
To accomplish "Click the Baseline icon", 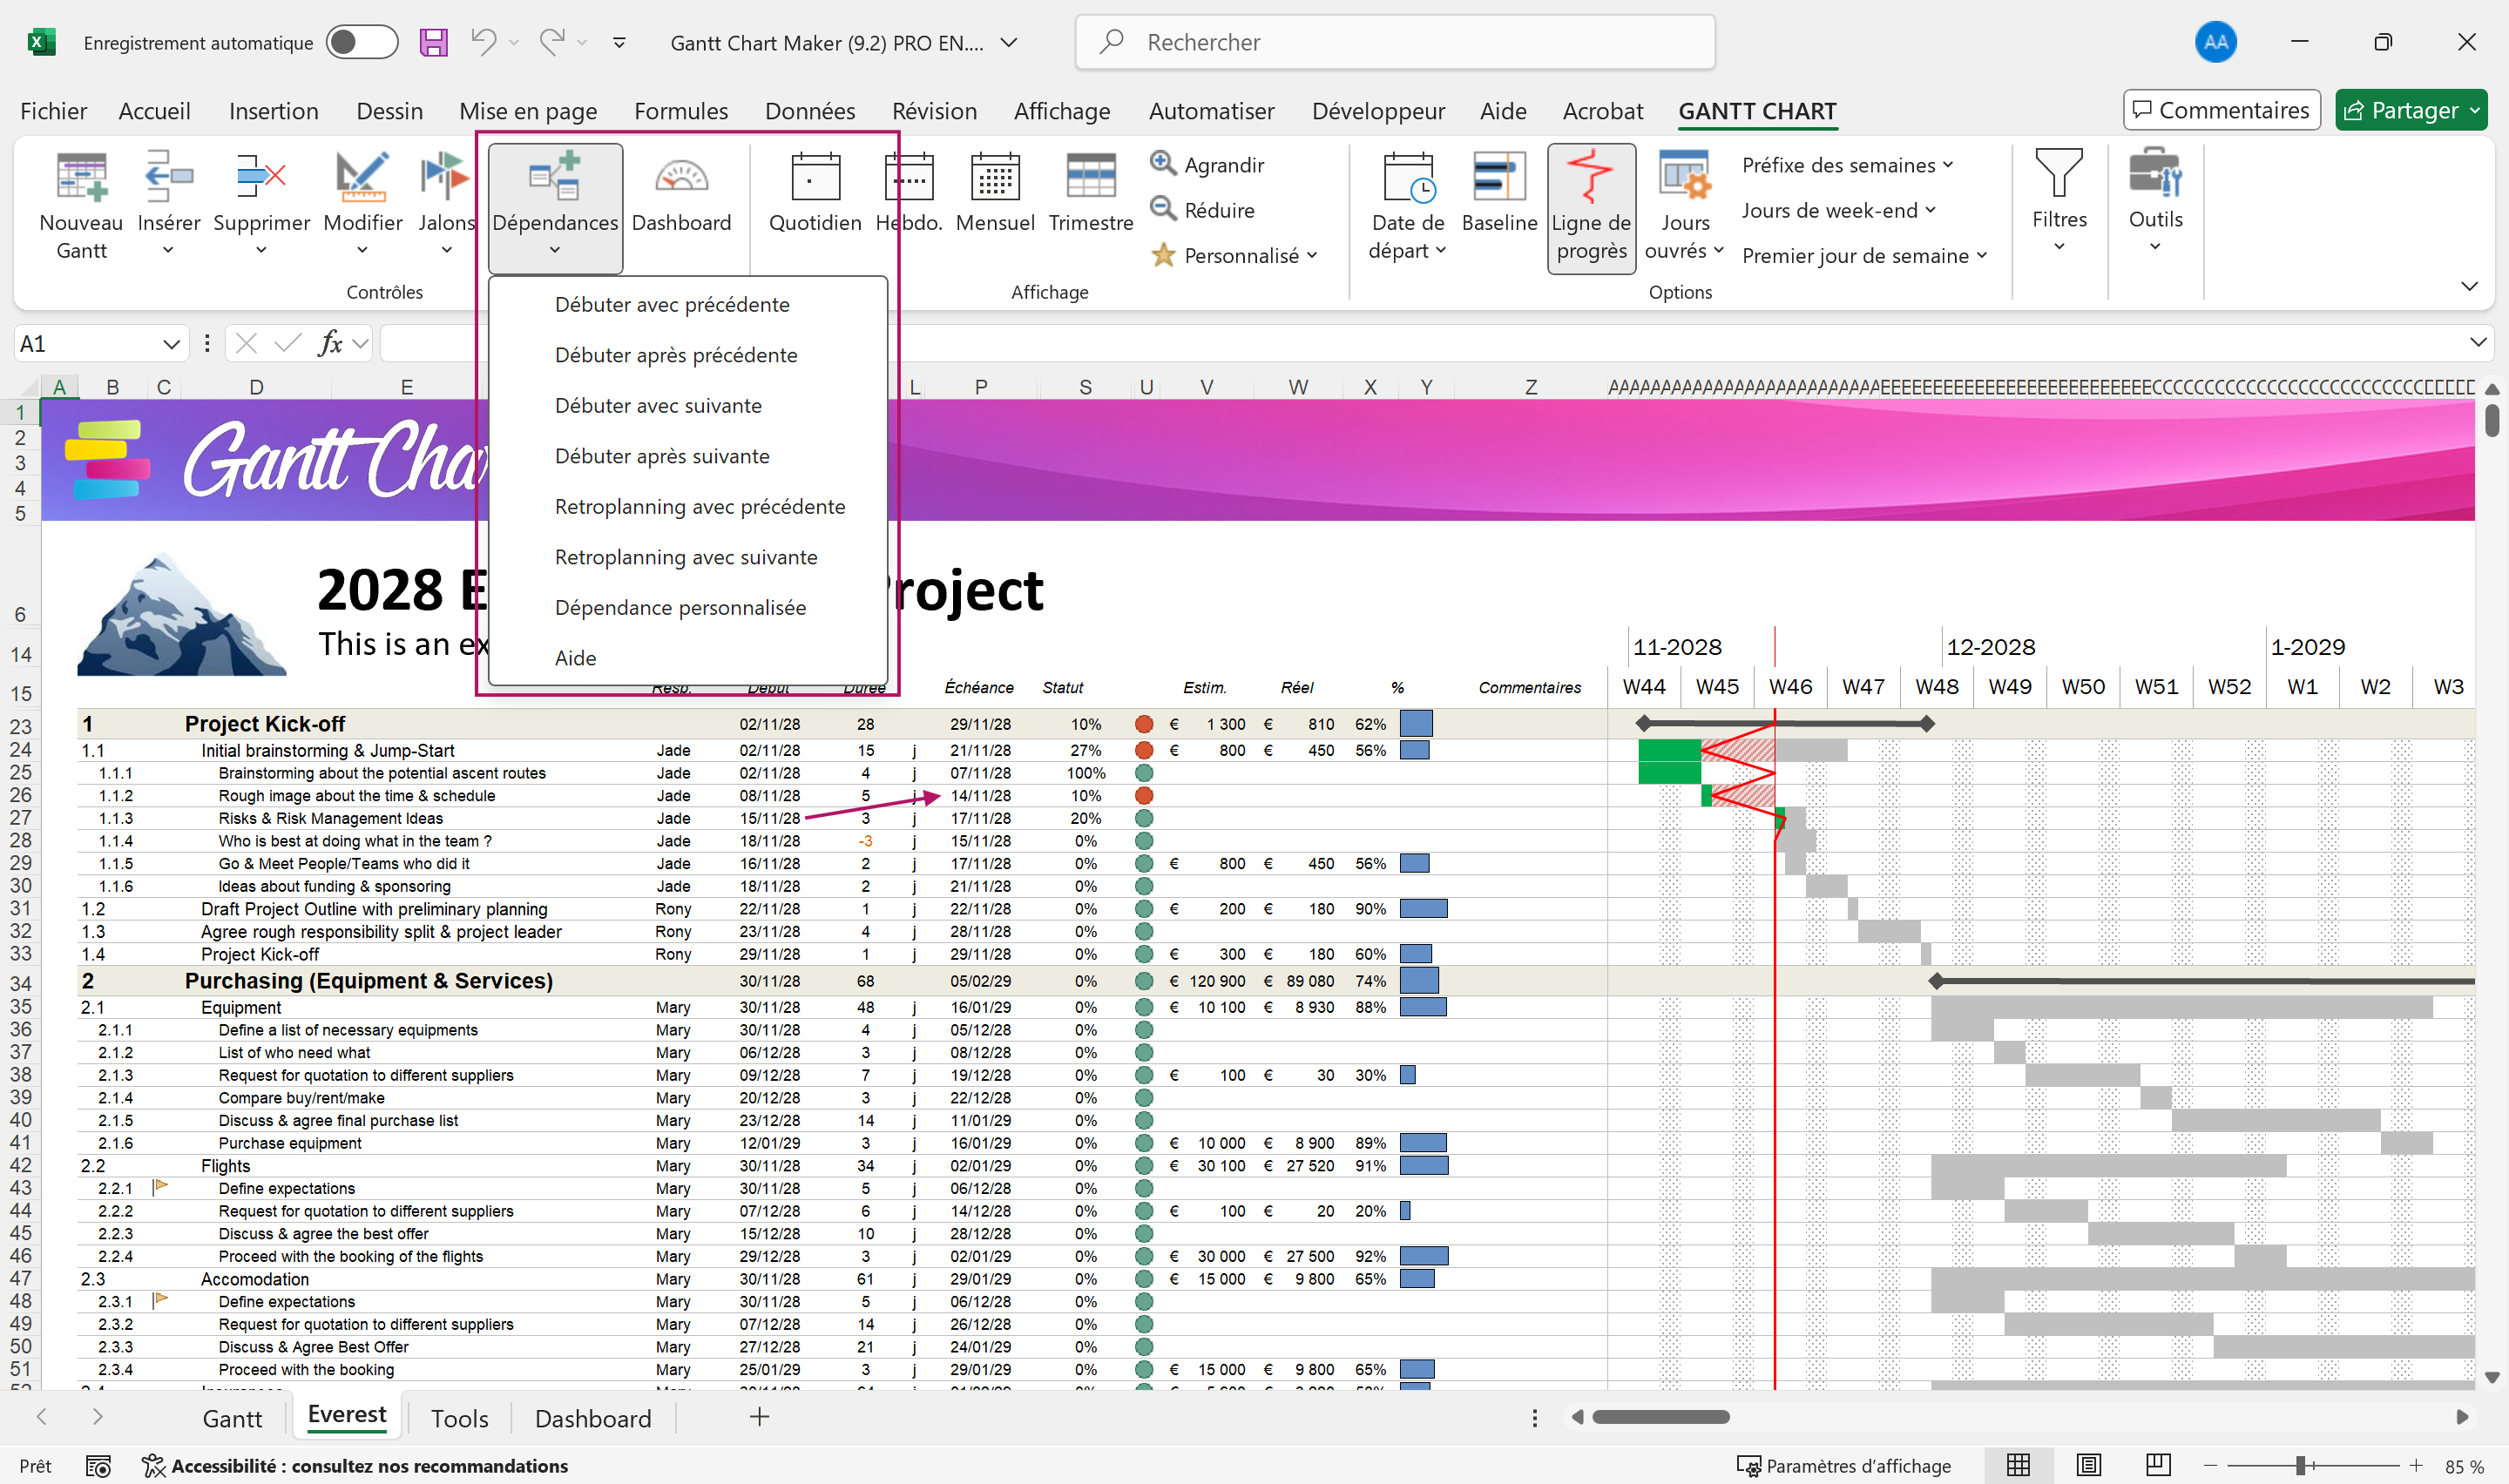I will coord(1498,178).
